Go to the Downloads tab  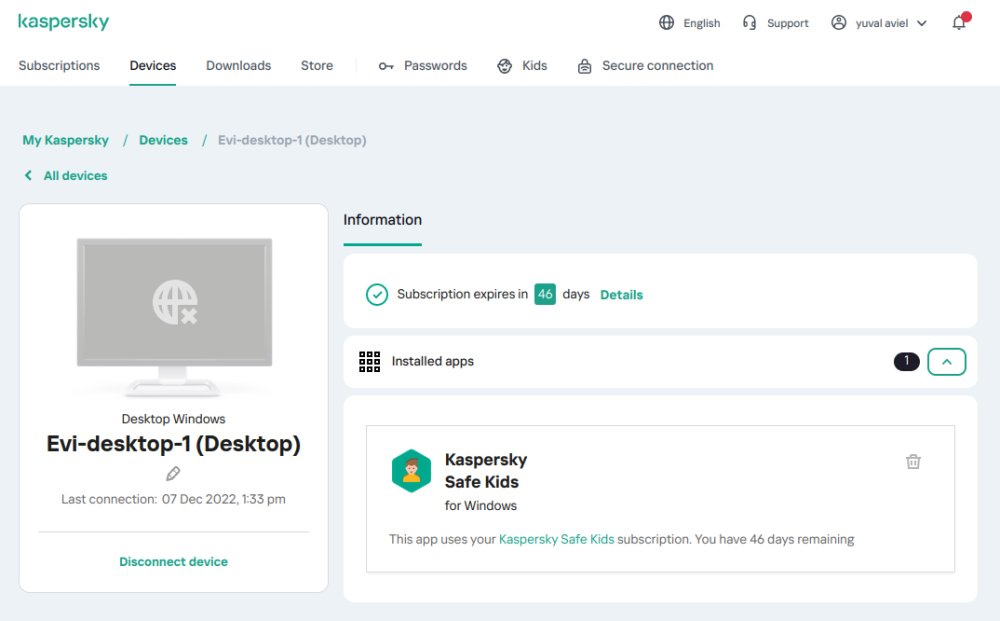click(x=238, y=66)
